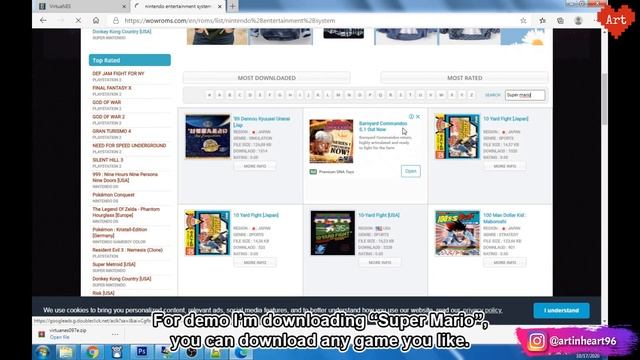The height and width of the screenshot is (360, 640).
Task: Add page to favorites with the star icon
Action: [x=523, y=20]
